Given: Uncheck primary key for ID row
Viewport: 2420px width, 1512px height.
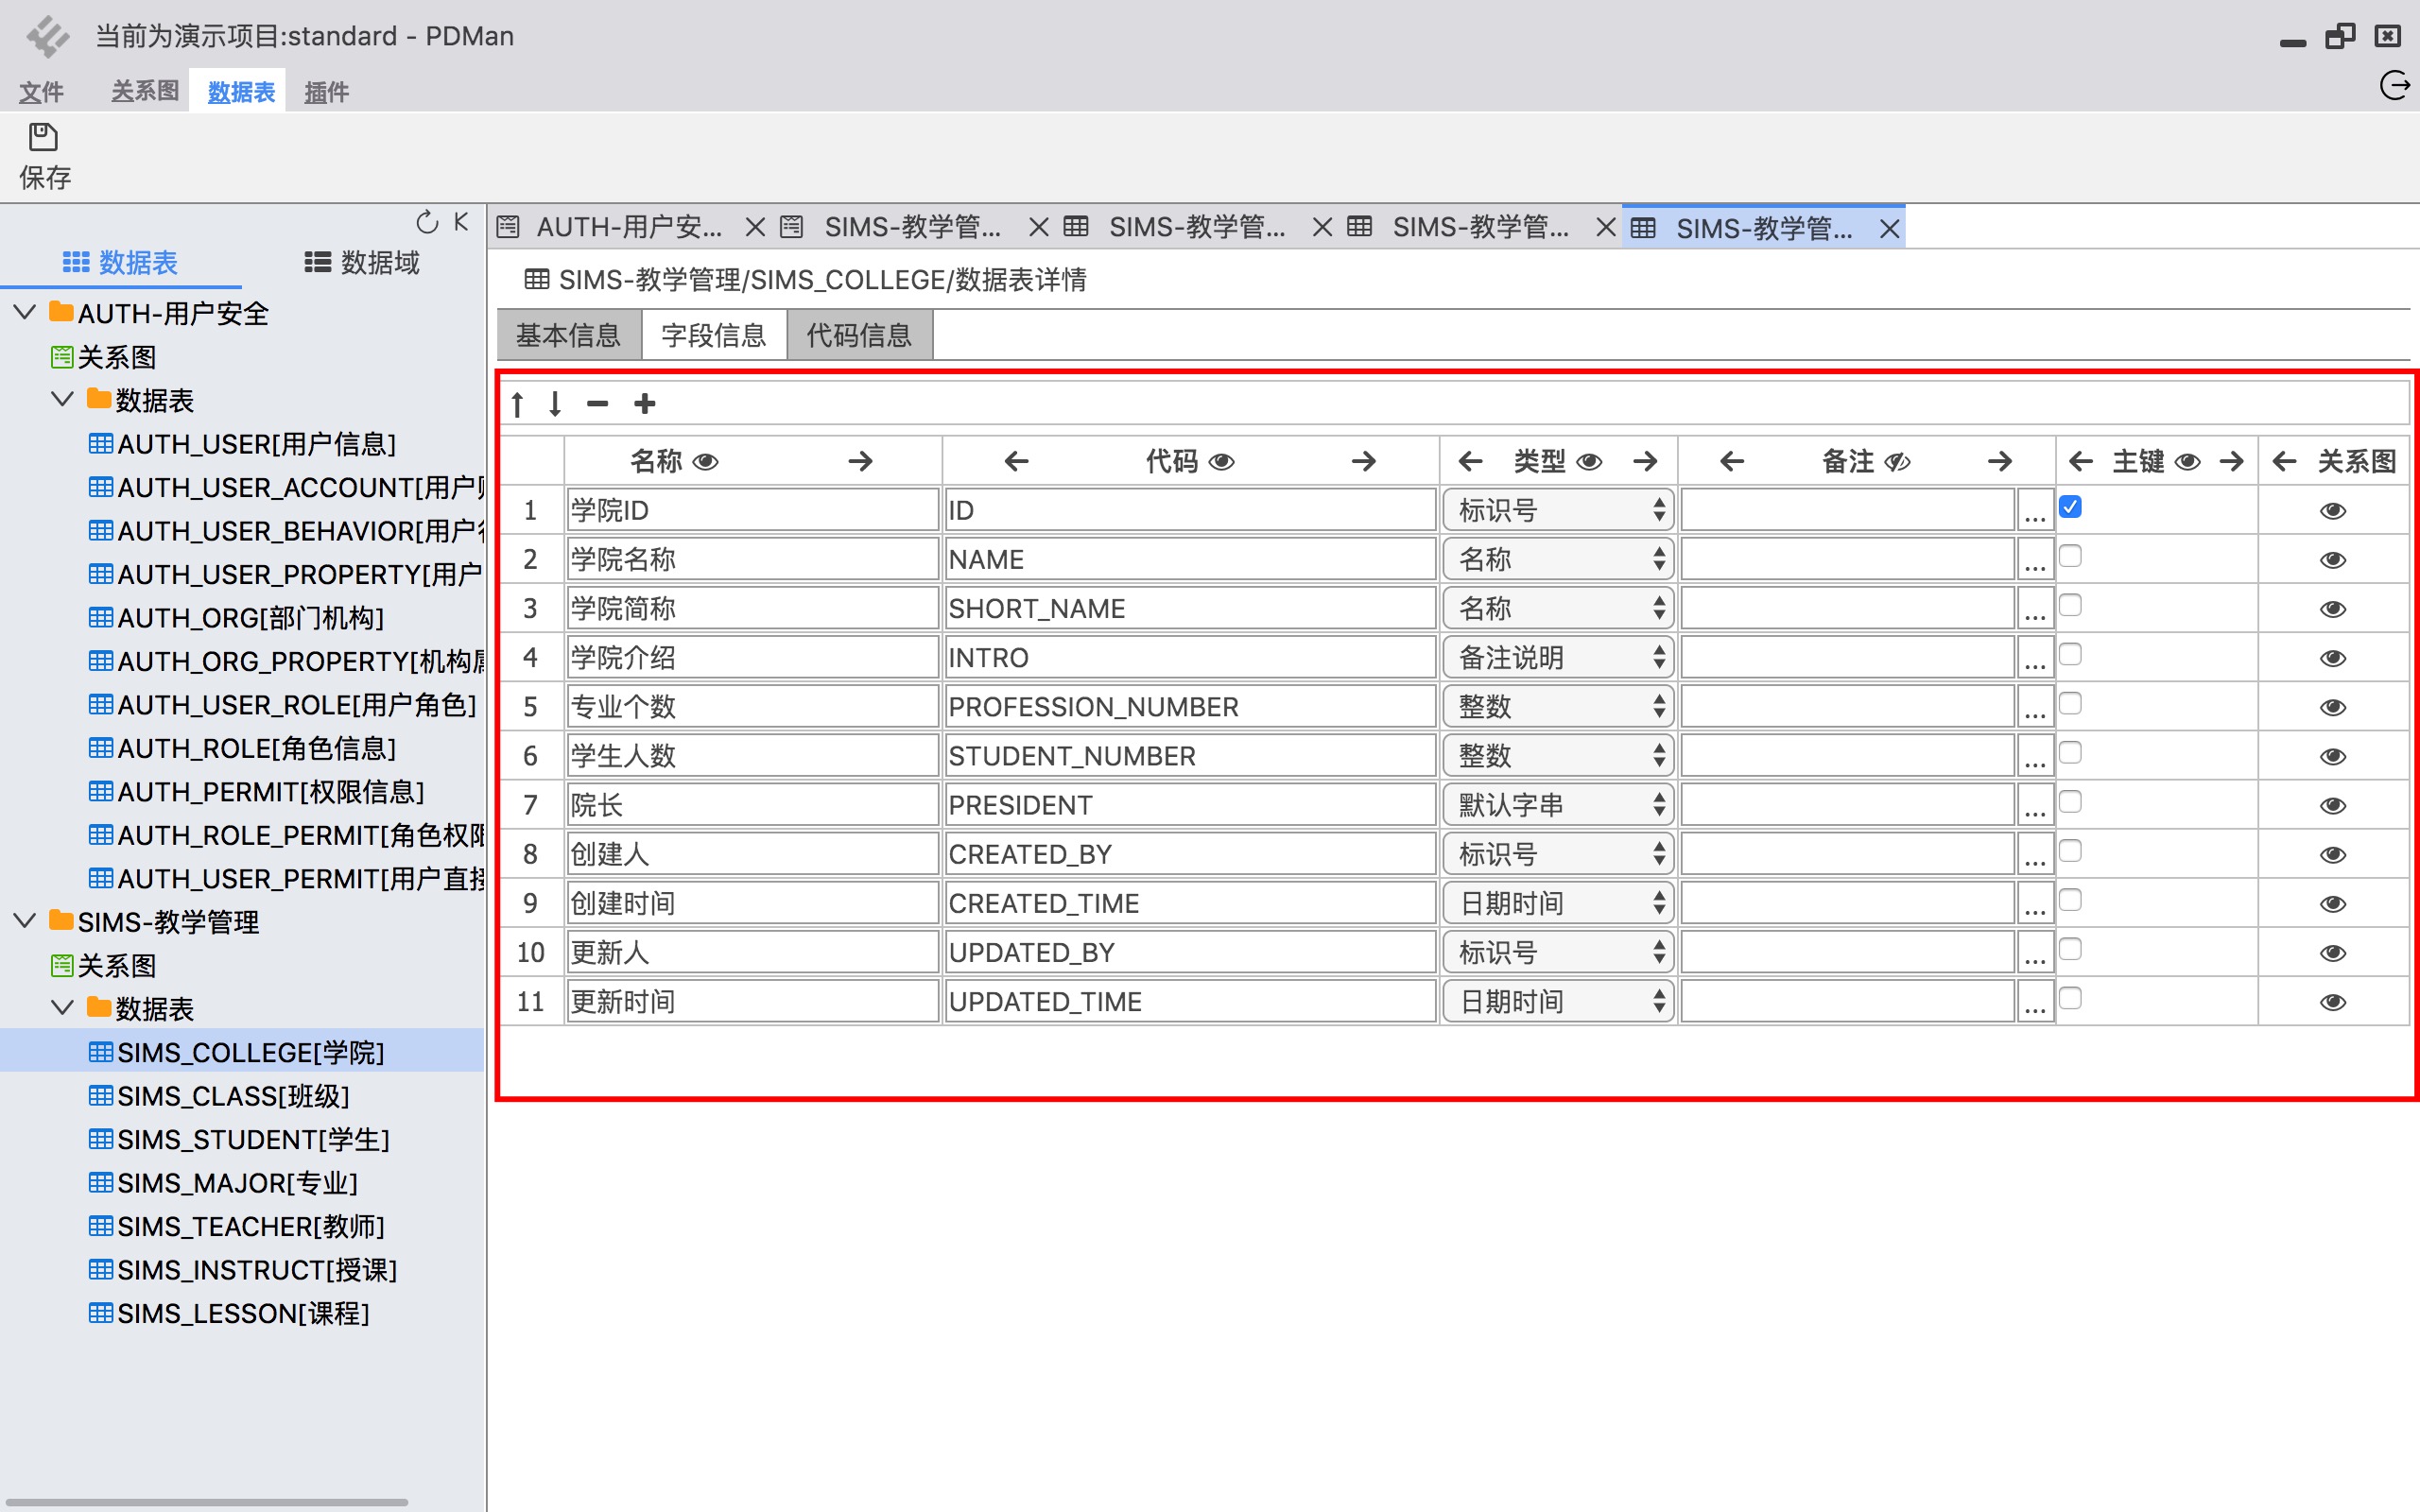Looking at the screenshot, I should 2070,507.
